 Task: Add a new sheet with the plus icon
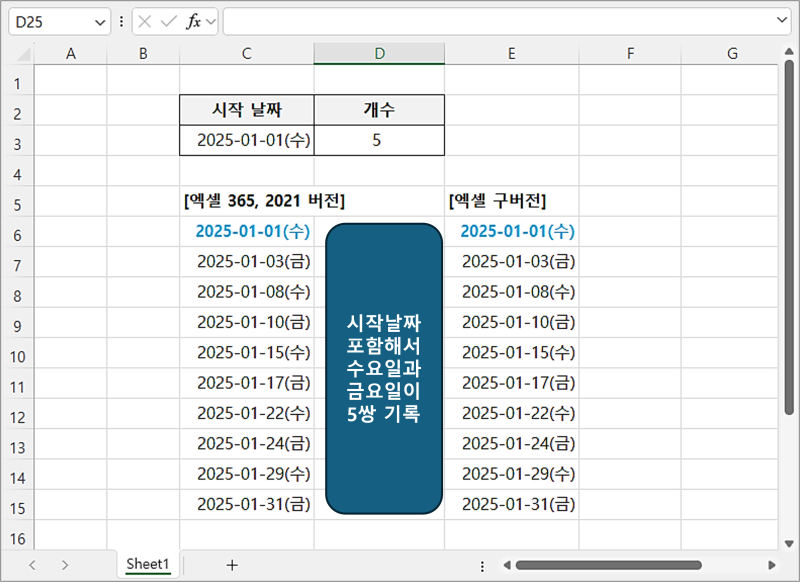point(232,565)
